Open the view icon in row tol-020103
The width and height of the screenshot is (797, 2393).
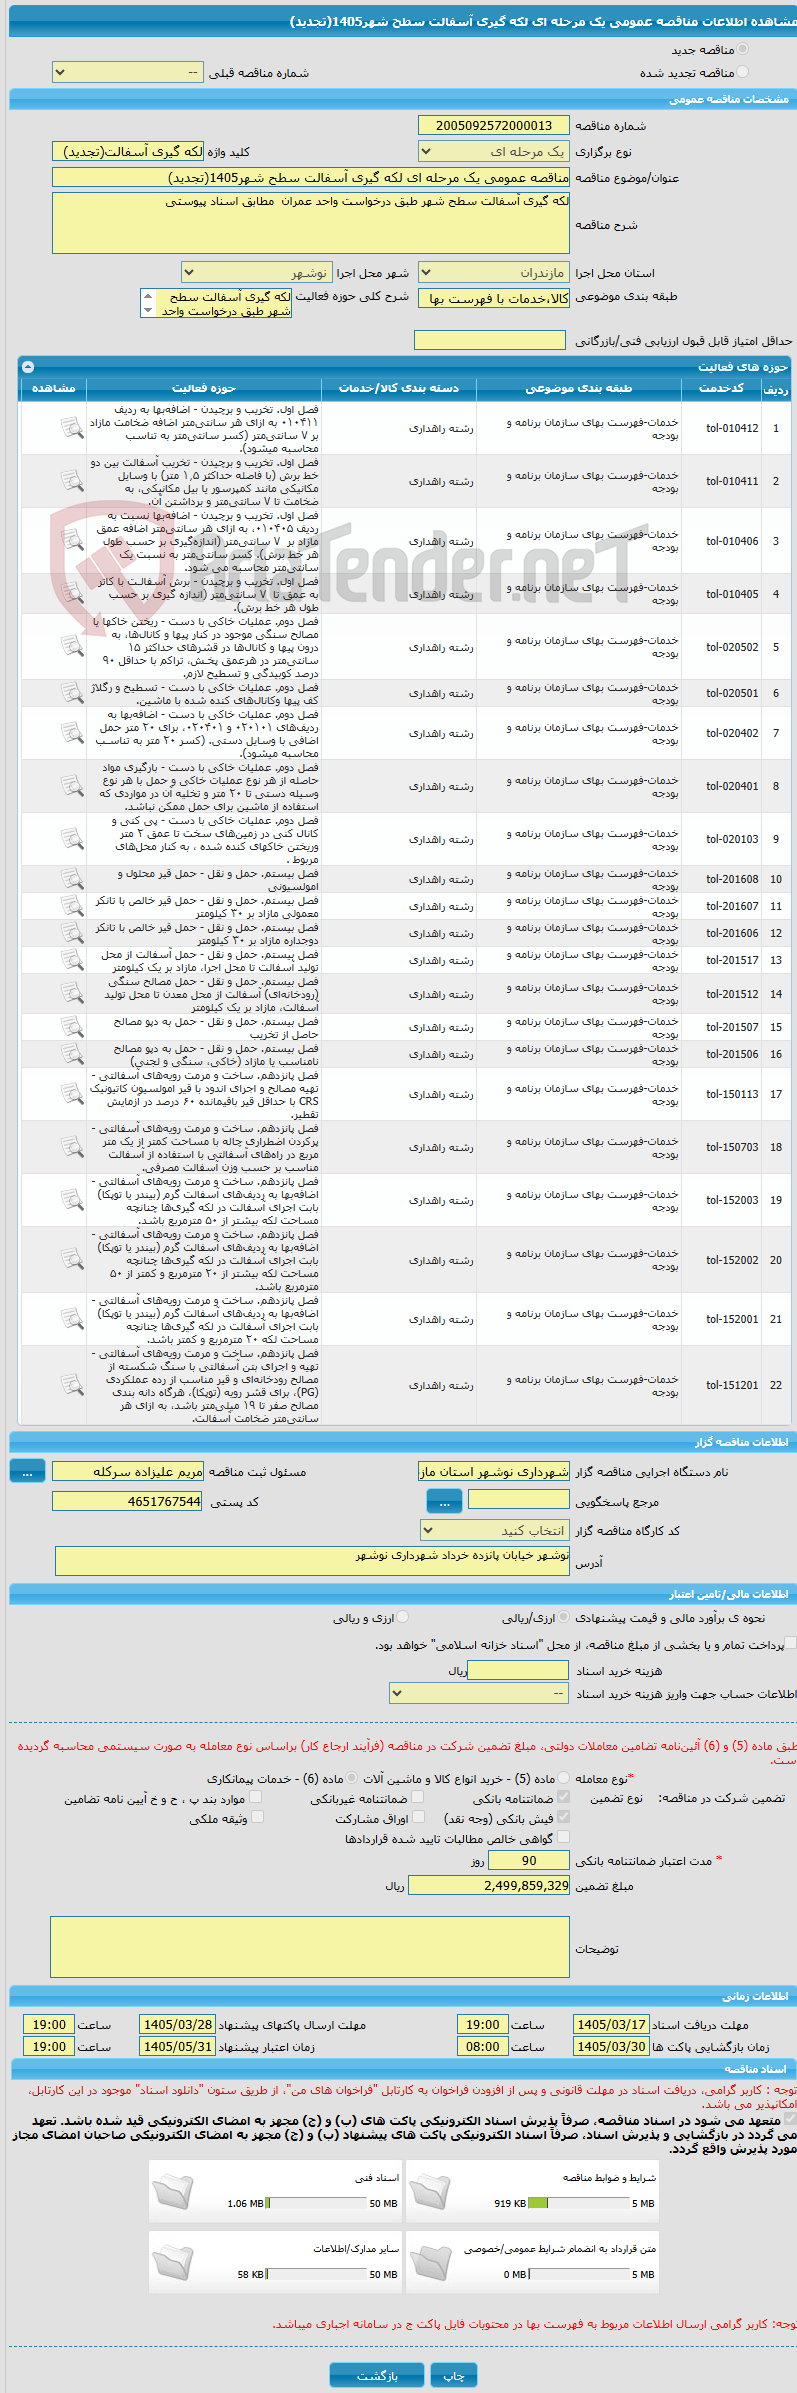click(71, 840)
